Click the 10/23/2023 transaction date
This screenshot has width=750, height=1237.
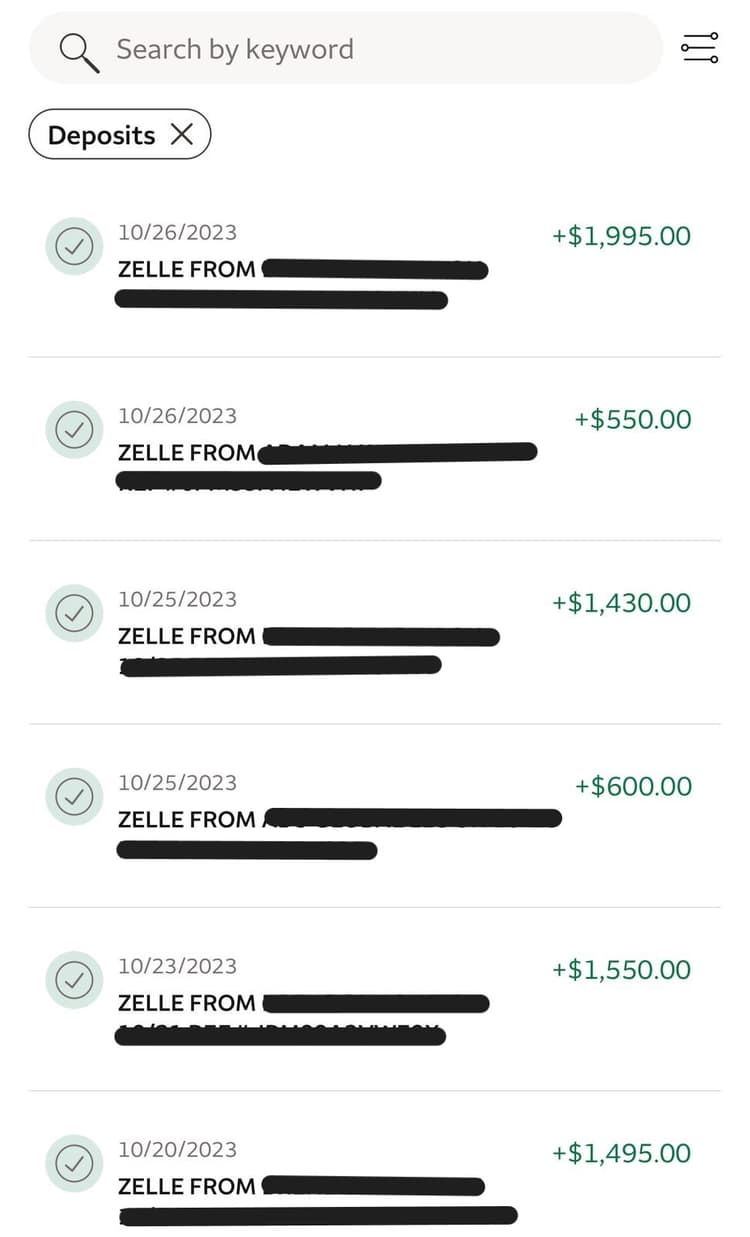pos(177,966)
